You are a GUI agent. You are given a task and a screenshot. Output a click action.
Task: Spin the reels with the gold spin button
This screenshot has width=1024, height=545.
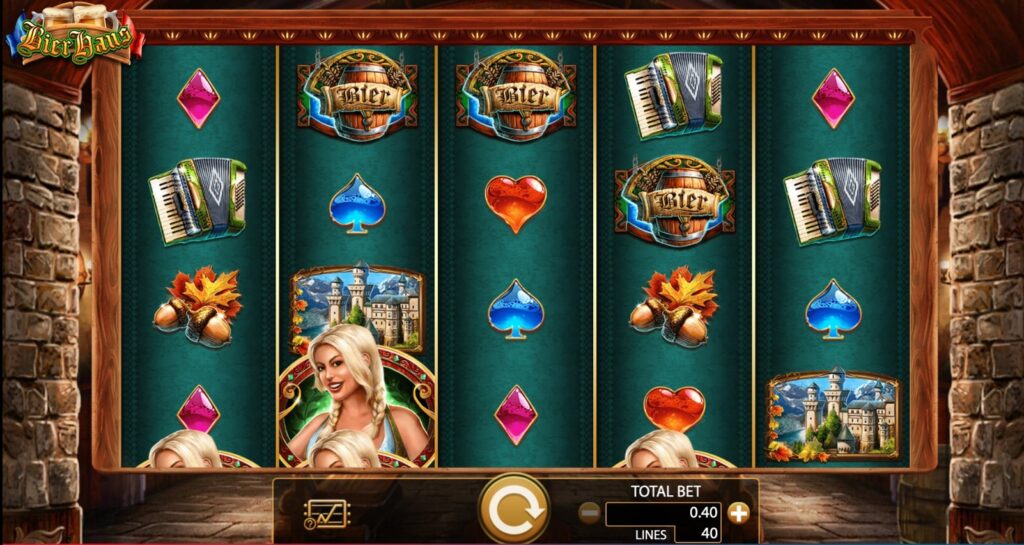pos(514,508)
